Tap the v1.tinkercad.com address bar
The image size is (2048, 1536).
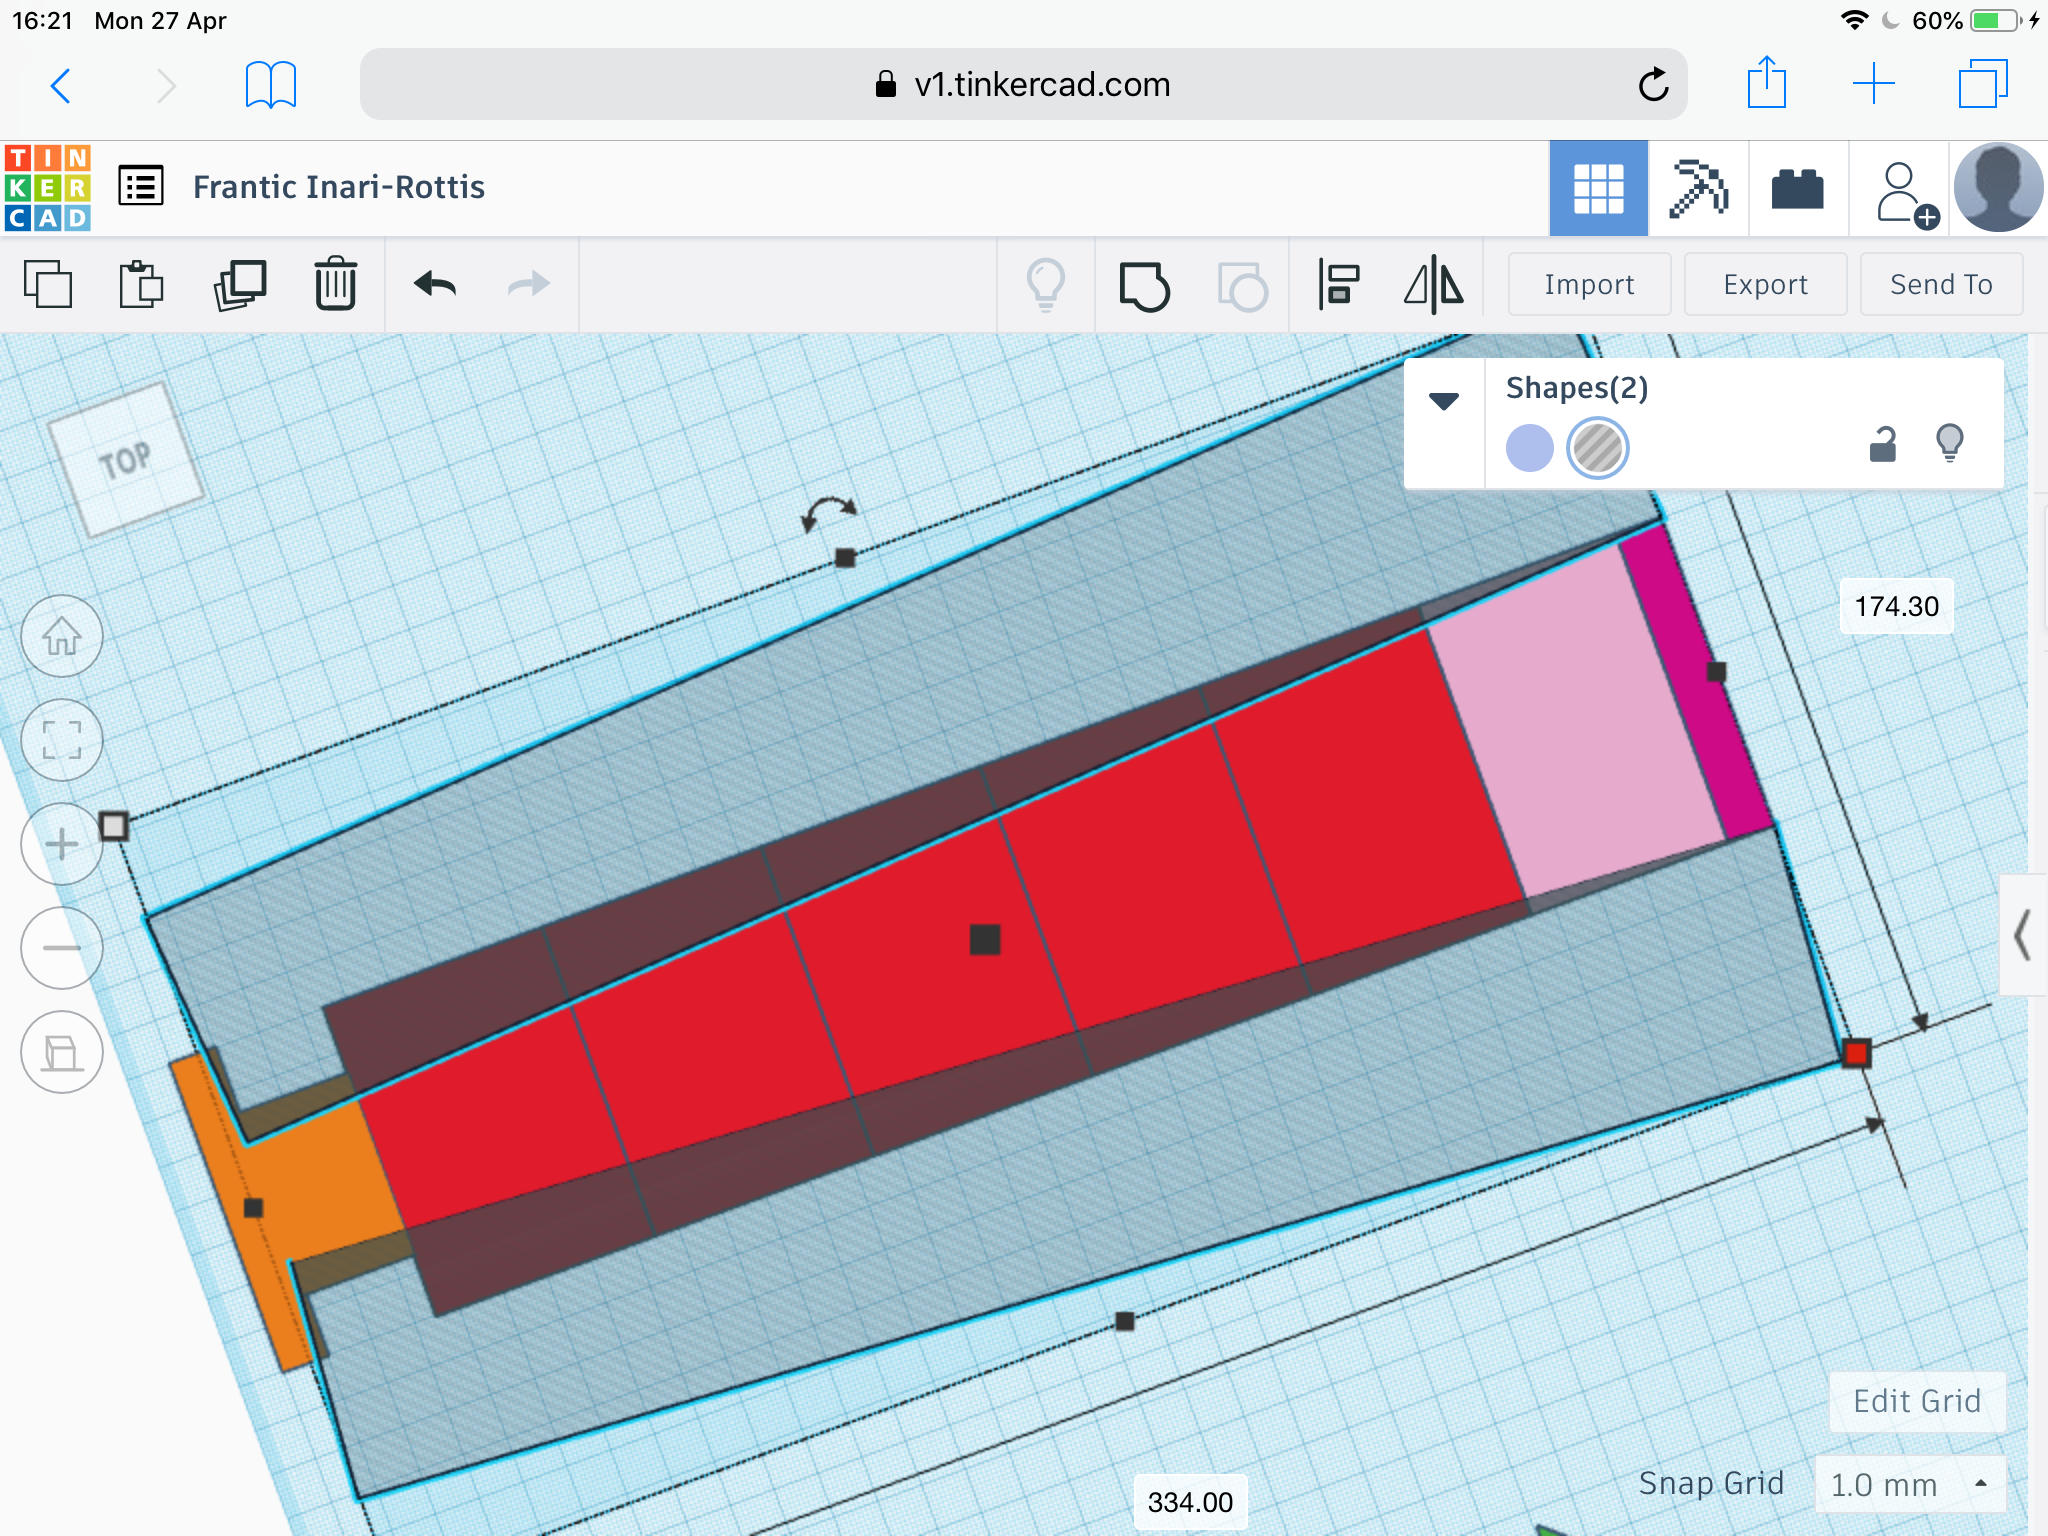tap(1023, 84)
